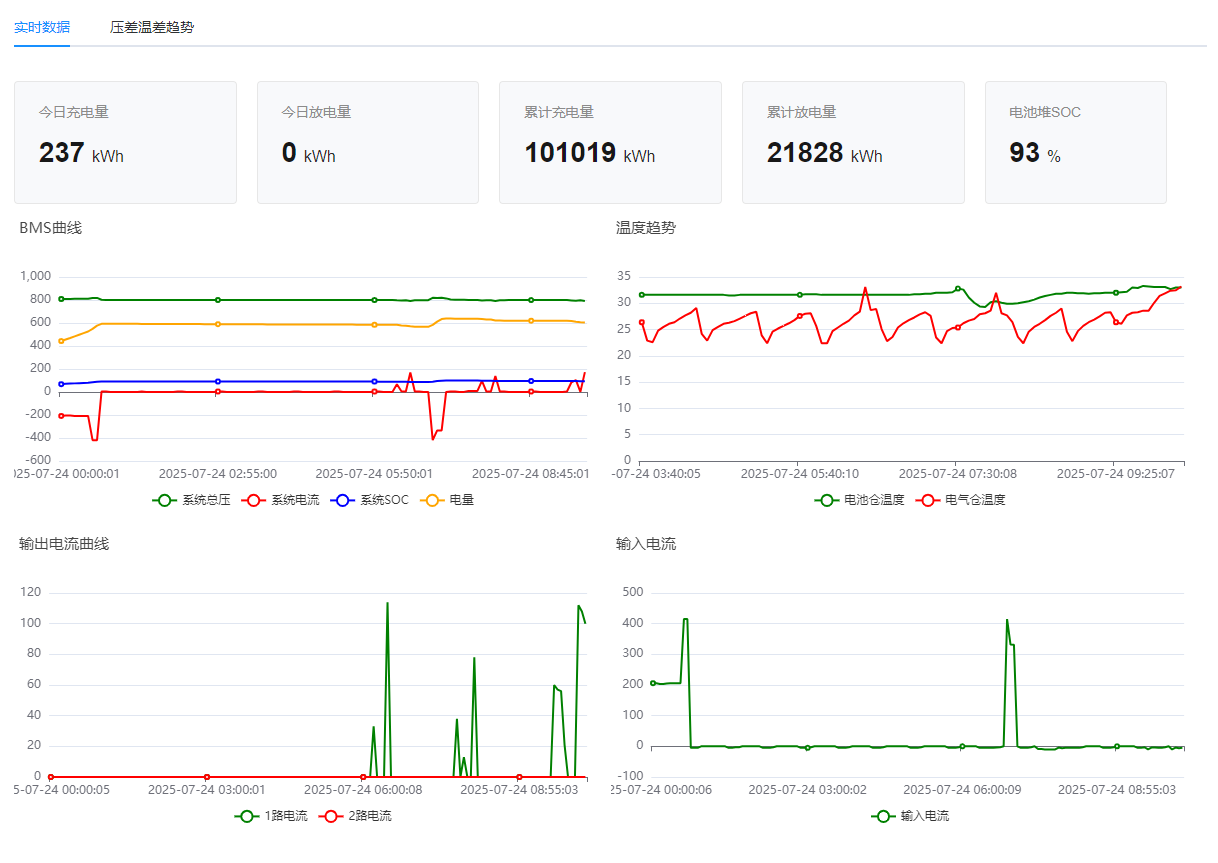This screenshot has height=863, width=1218.
Task: Click the 温度趋势 chart title
Action: pos(646,228)
